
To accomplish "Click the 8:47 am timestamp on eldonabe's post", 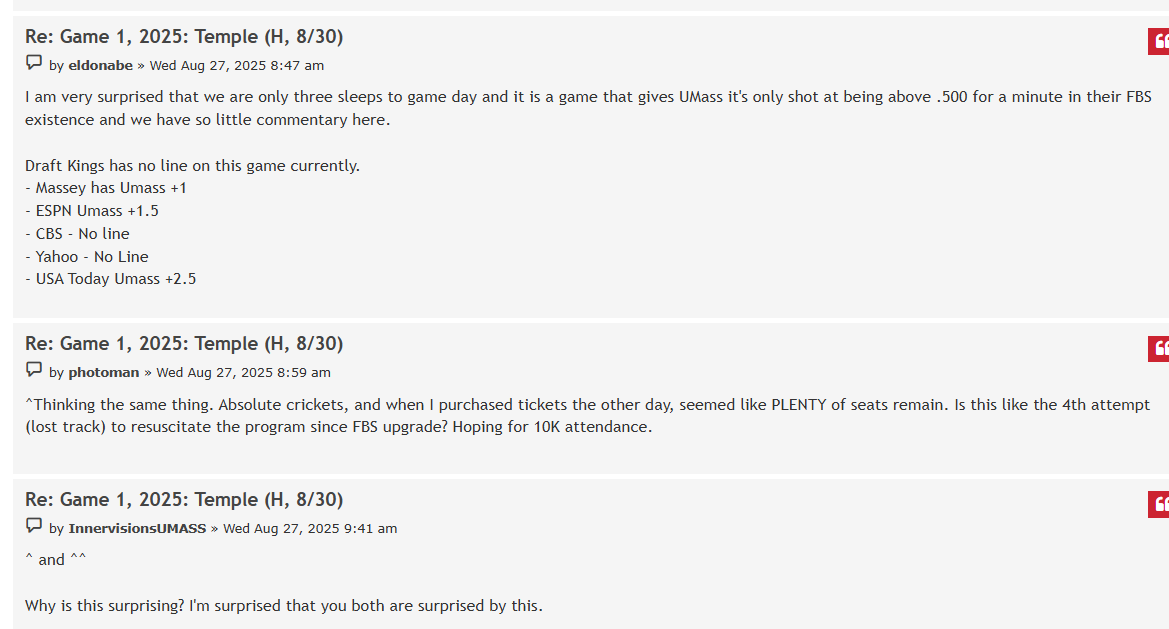I will click(x=236, y=66).
